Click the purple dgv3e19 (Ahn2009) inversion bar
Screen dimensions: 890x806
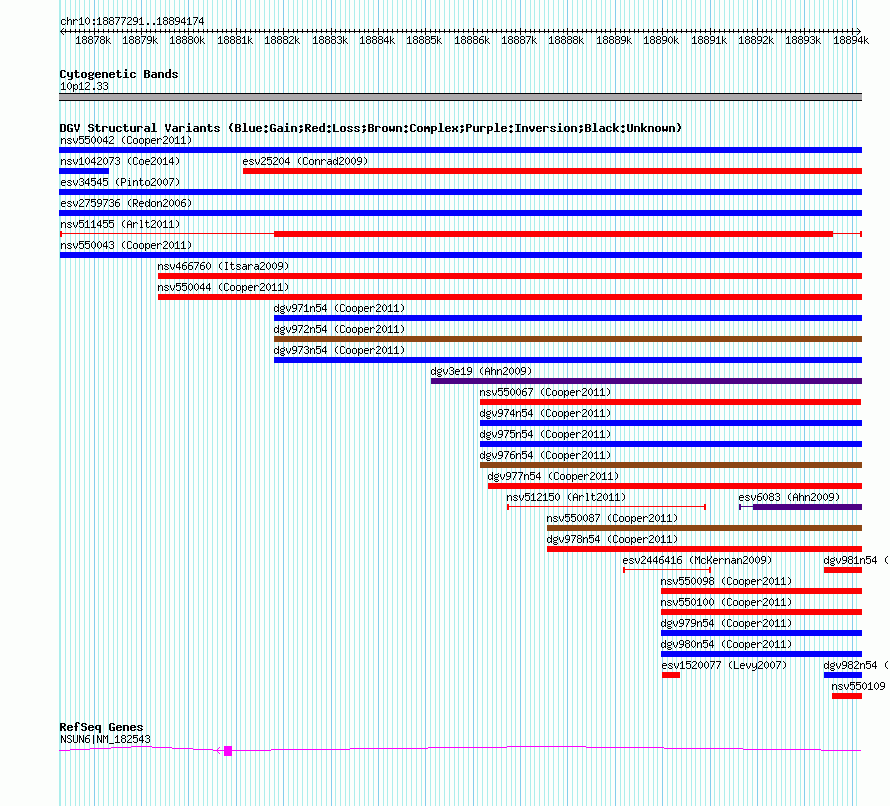coord(646,381)
